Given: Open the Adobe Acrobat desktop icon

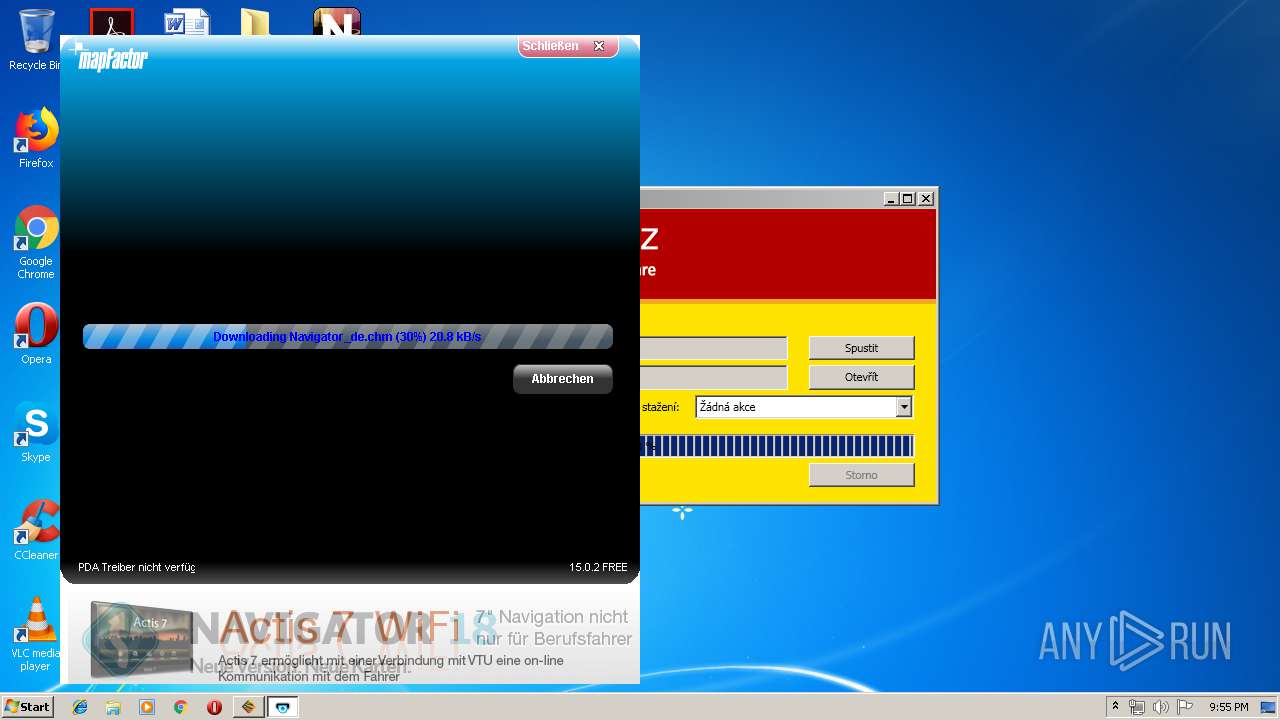Looking at the screenshot, I should click(111, 22).
